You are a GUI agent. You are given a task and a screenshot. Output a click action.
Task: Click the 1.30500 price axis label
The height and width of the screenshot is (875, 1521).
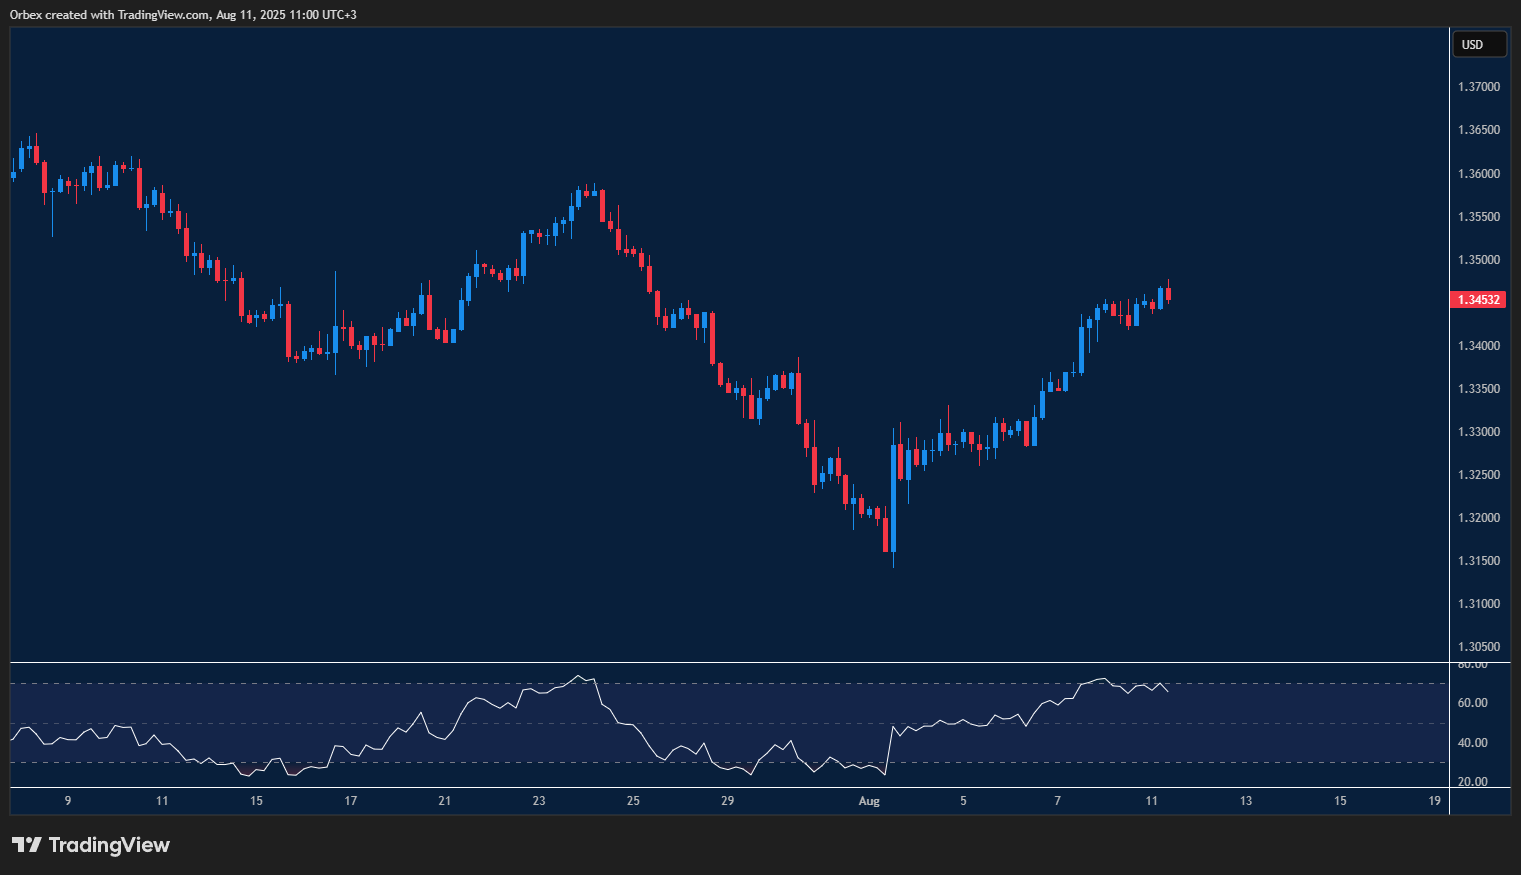1478,647
